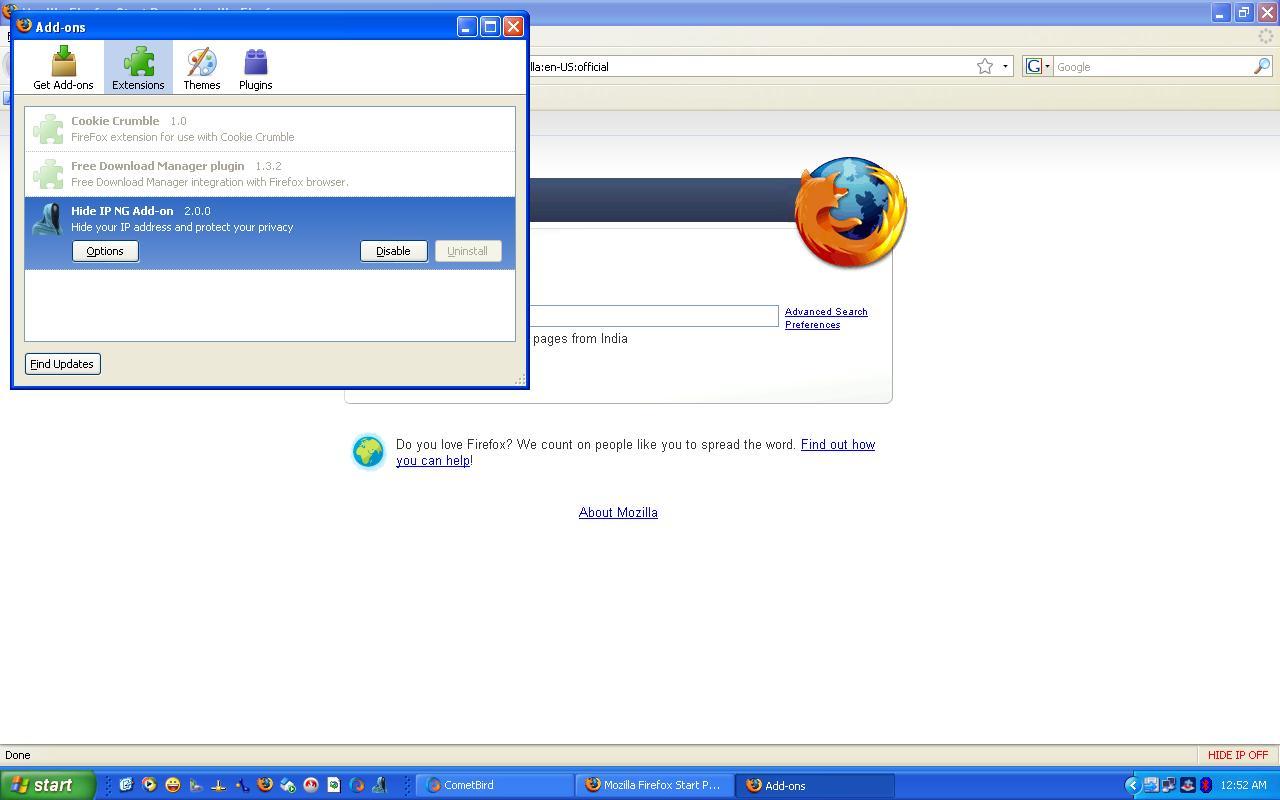
Task: Open the Plugins pane
Action: (255, 68)
